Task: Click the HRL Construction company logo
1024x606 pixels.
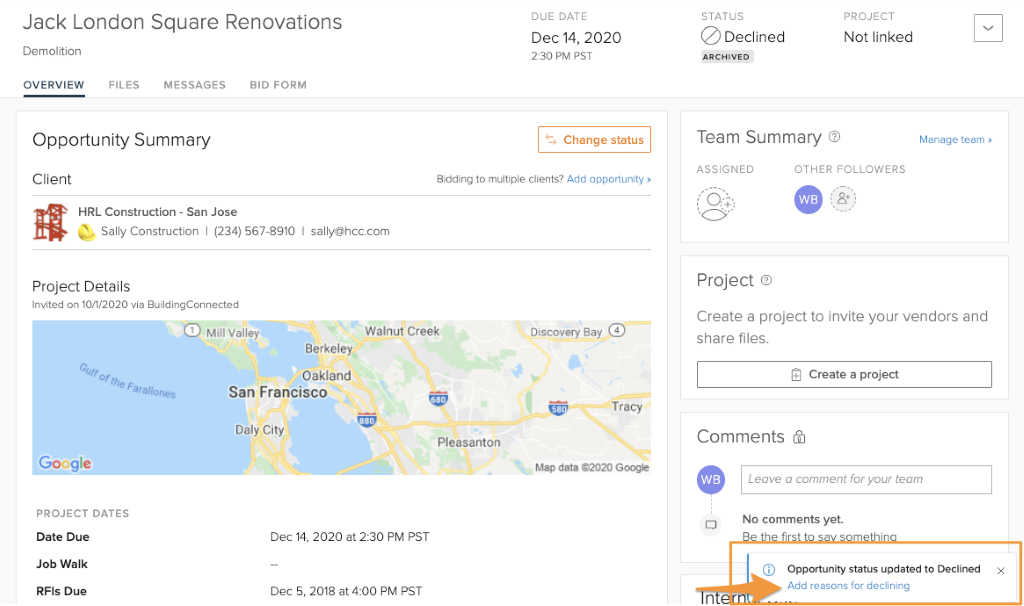Action: (x=50, y=221)
